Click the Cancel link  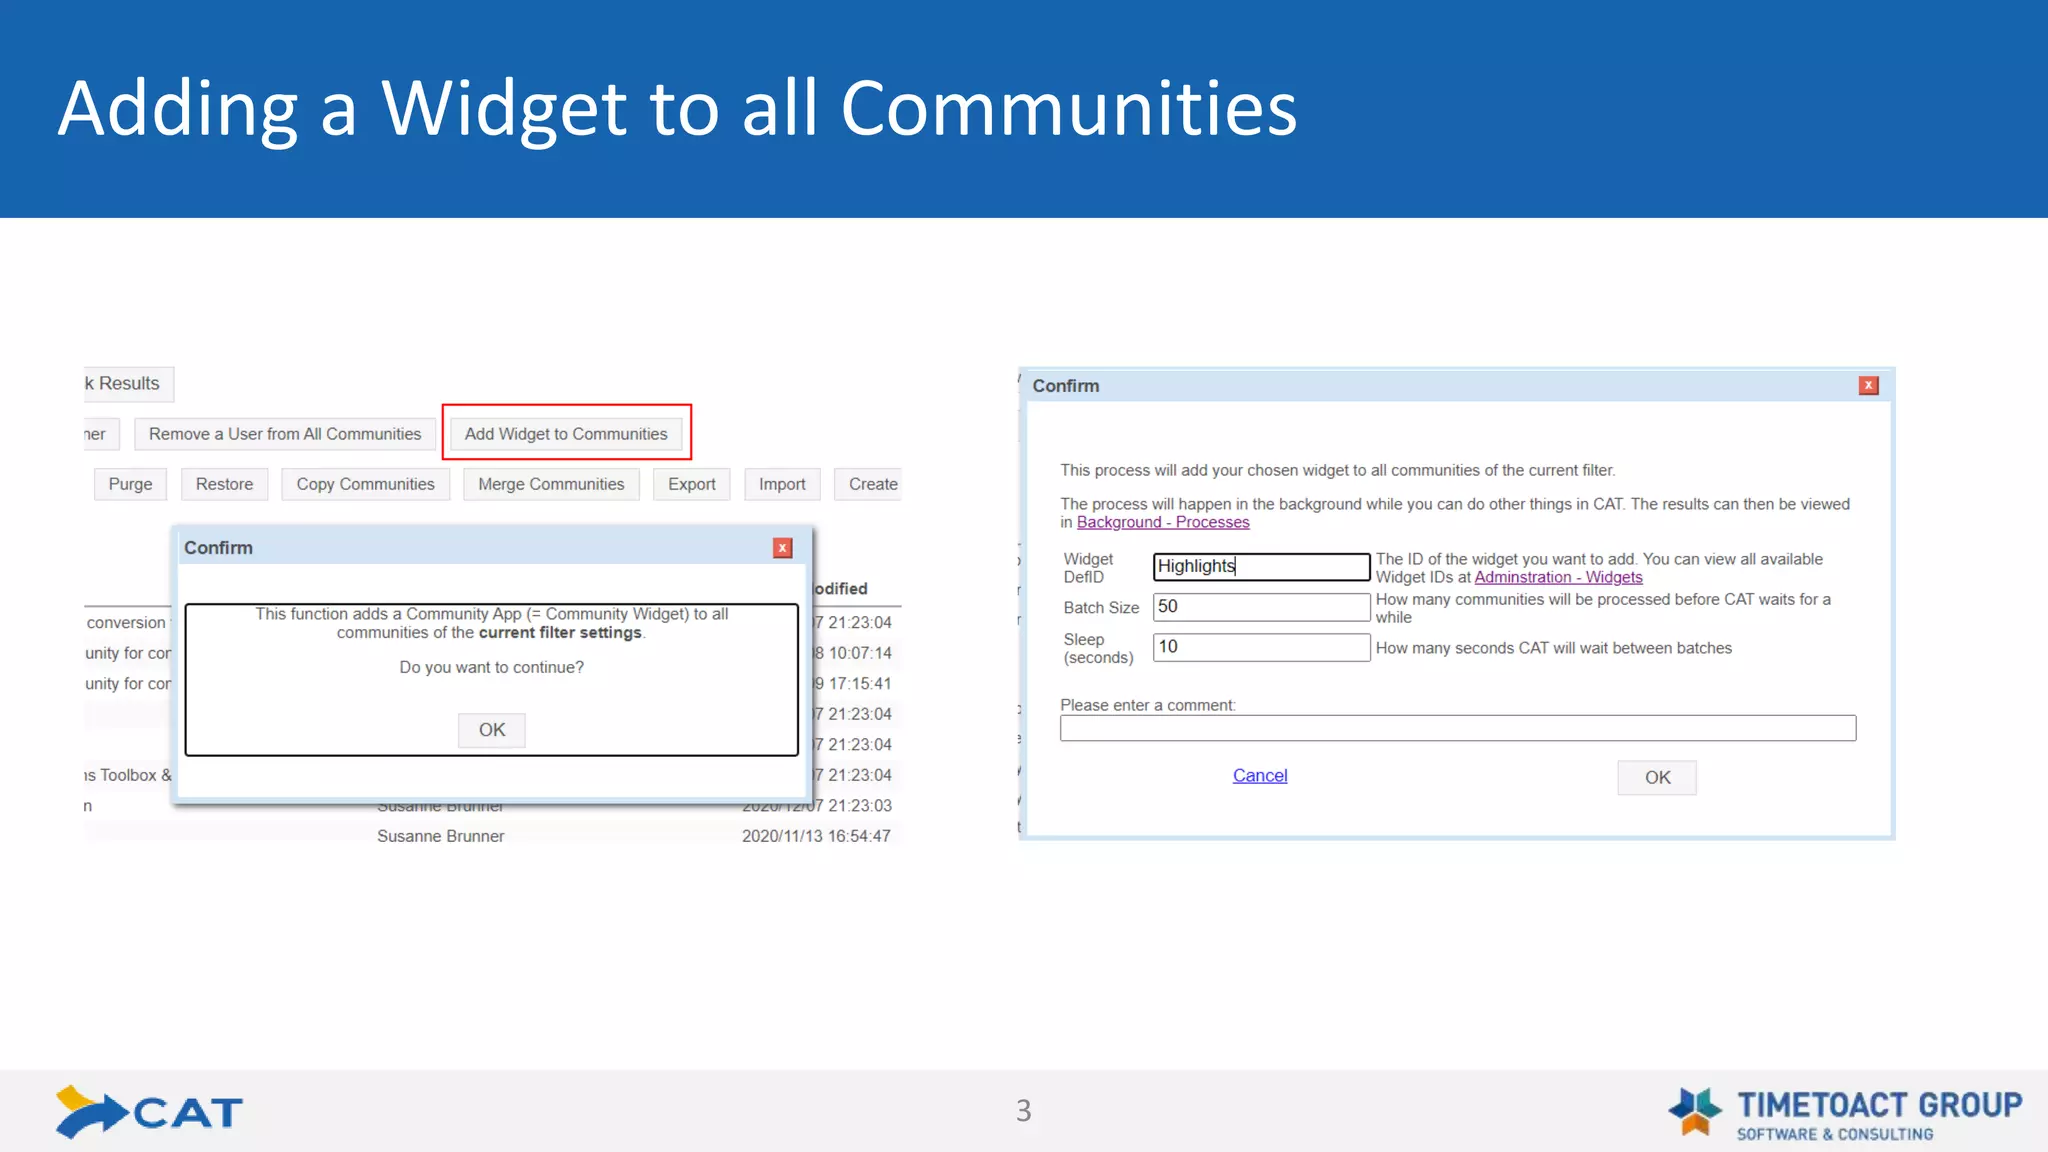[x=1259, y=775]
